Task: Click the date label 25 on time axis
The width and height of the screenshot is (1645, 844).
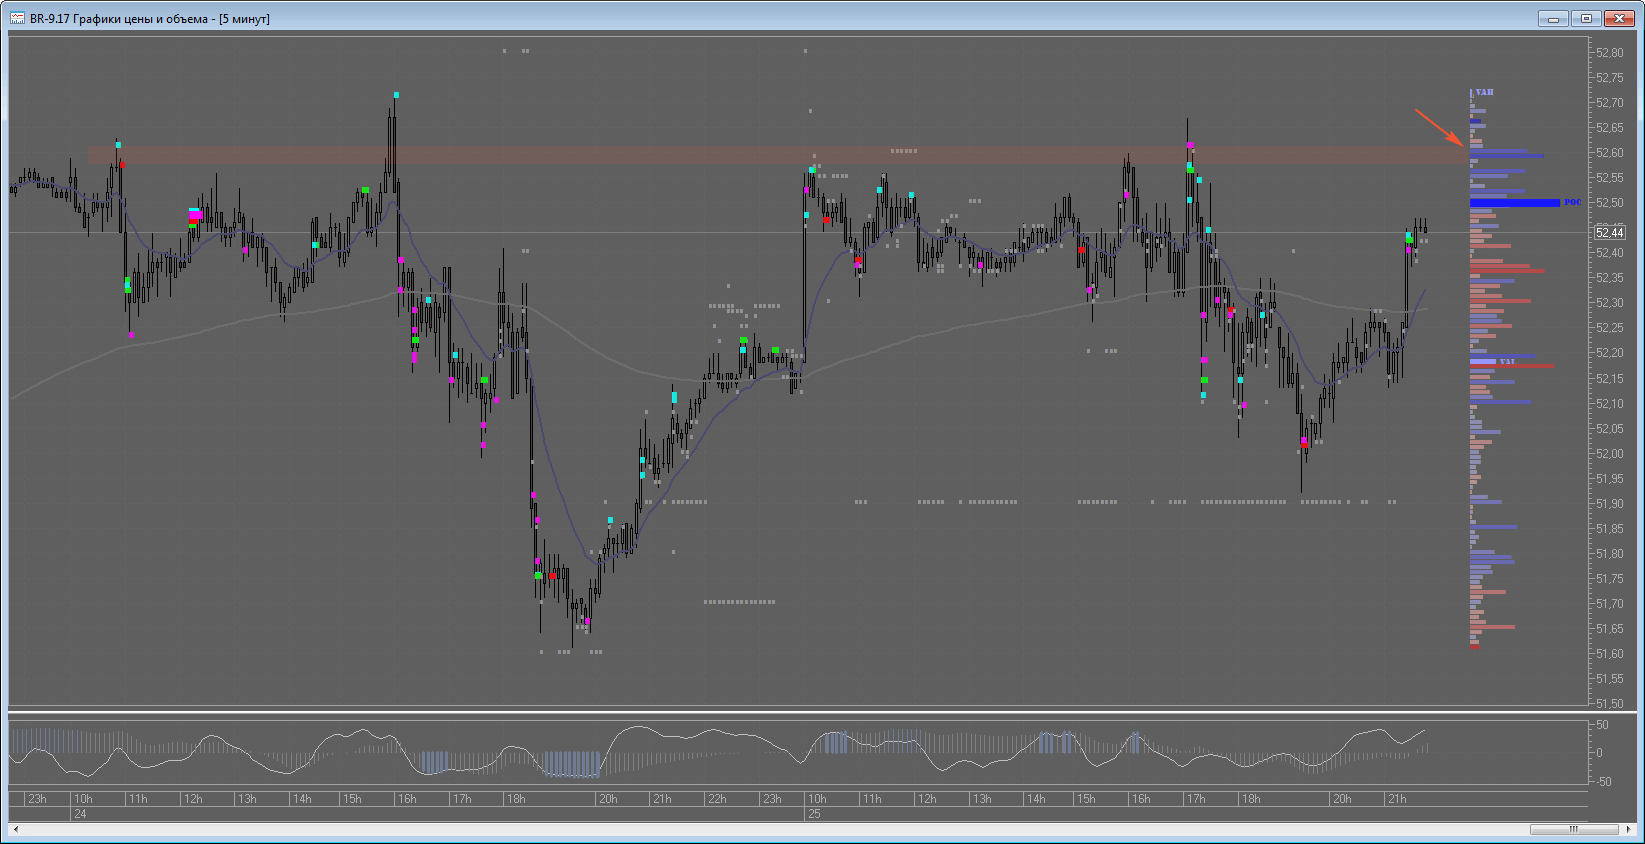Action: (x=814, y=814)
